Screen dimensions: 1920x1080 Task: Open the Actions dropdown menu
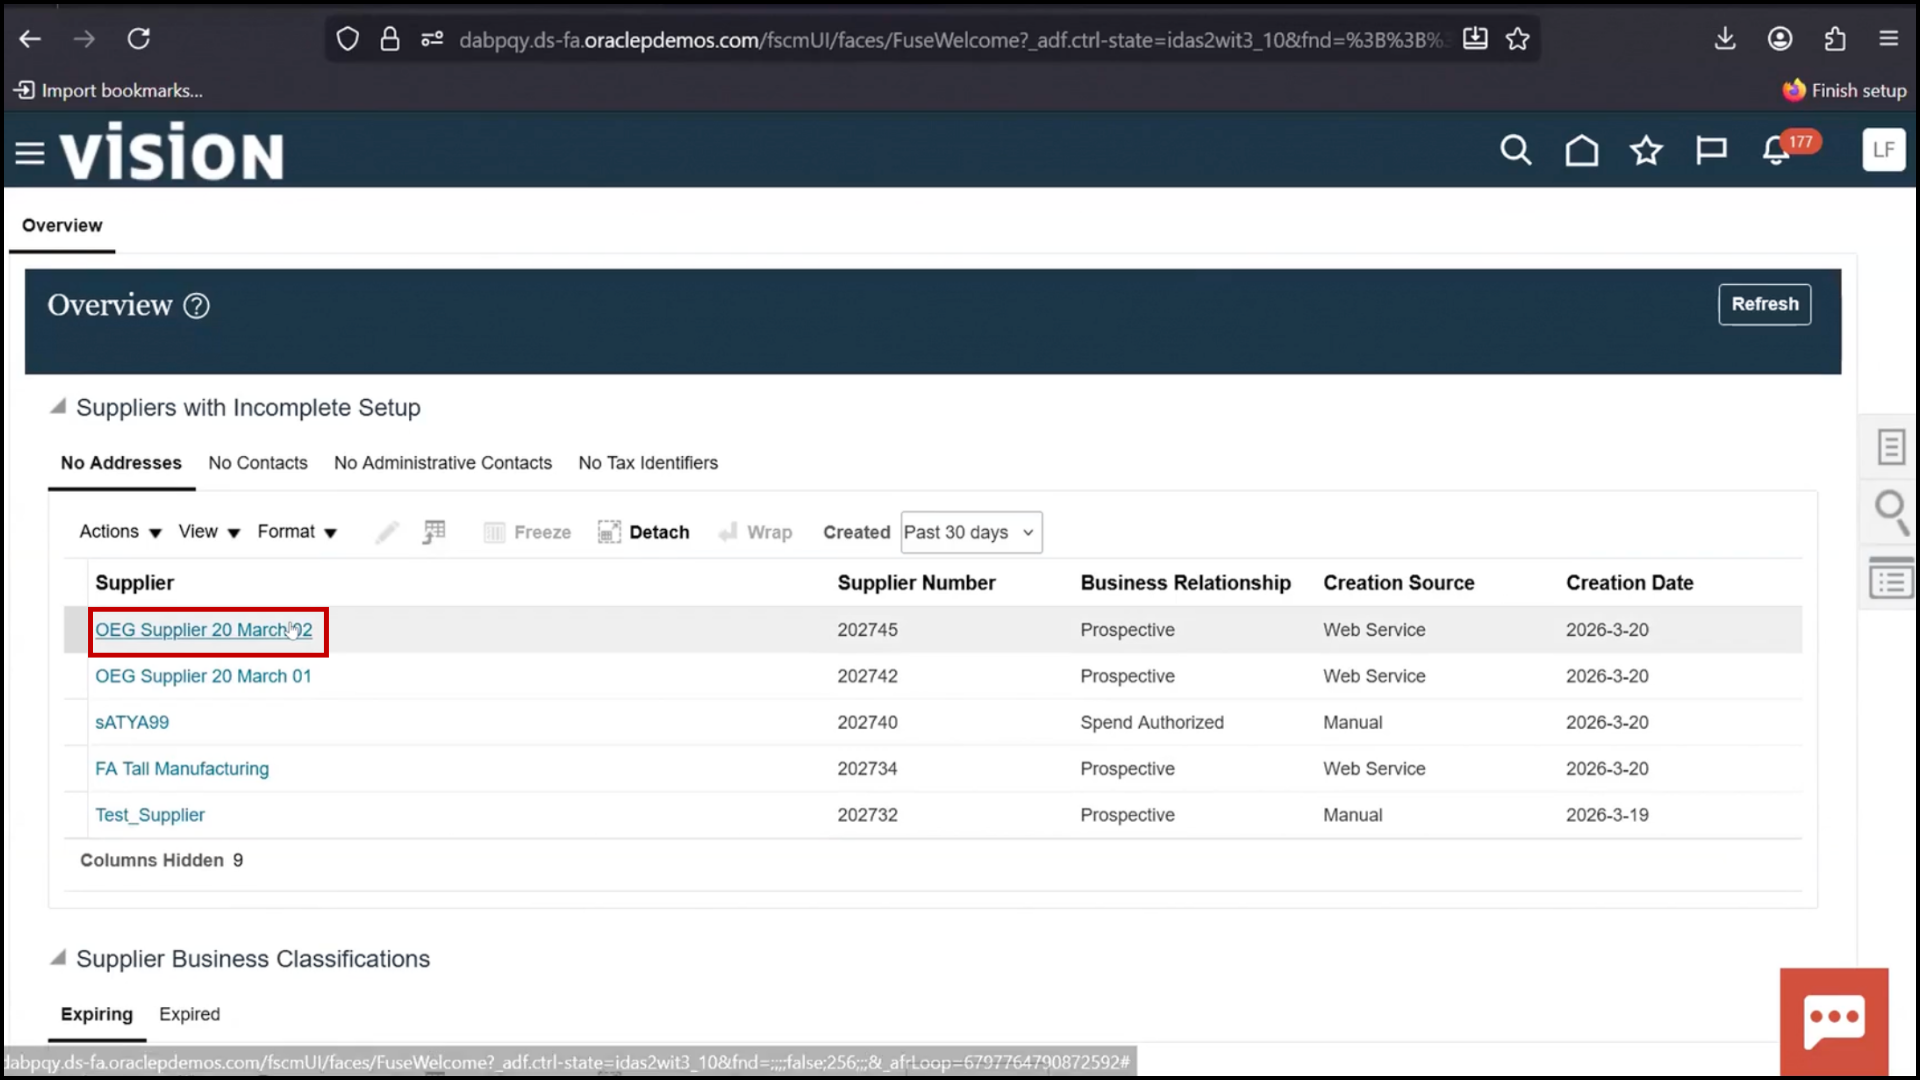pyautogui.click(x=120, y=532)
